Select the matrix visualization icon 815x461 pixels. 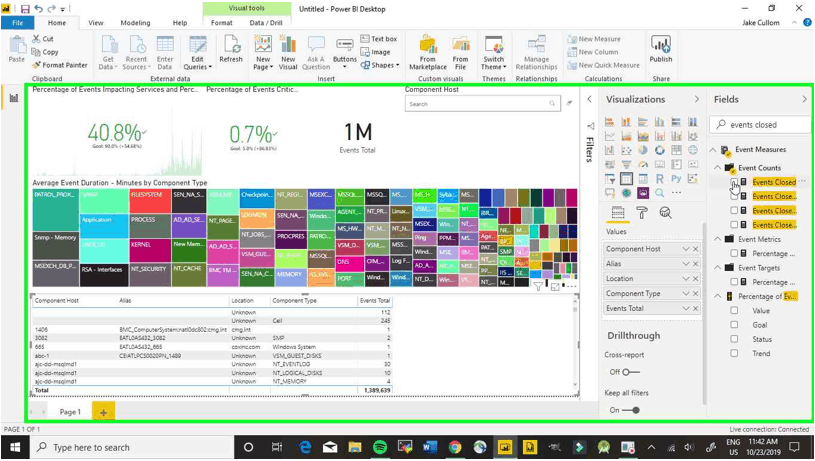point(643,178)
